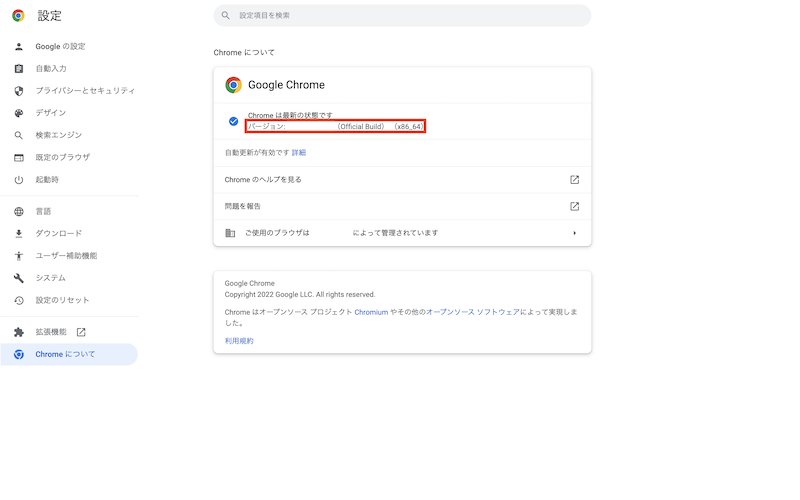Open Chrome のヘルプを見る row
The image size is (800, 500).
pos(402,180)
